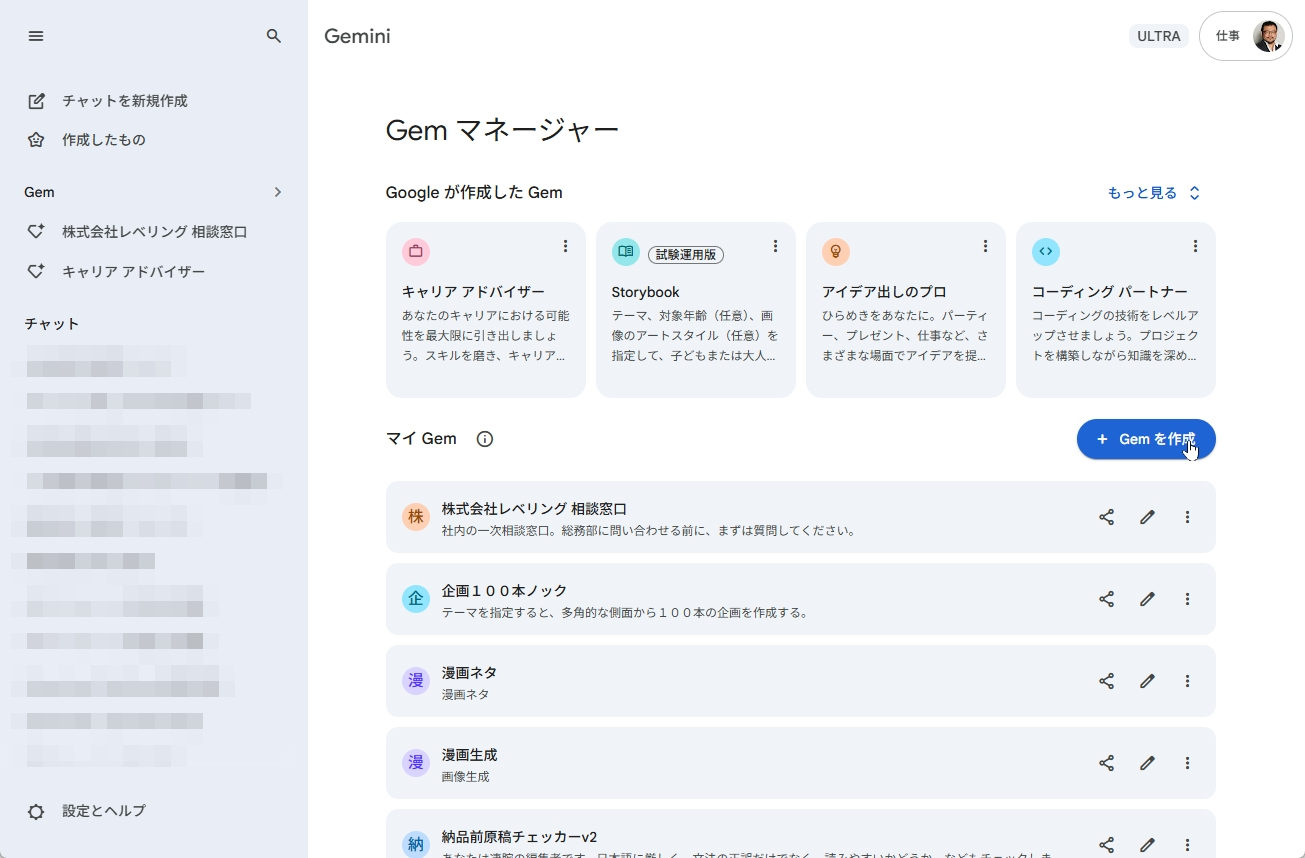This screenshot has height=858, width=1305.
Task: Share the 株式会社レベリング 相談窓口 Gem
Action: point(1106,517)
